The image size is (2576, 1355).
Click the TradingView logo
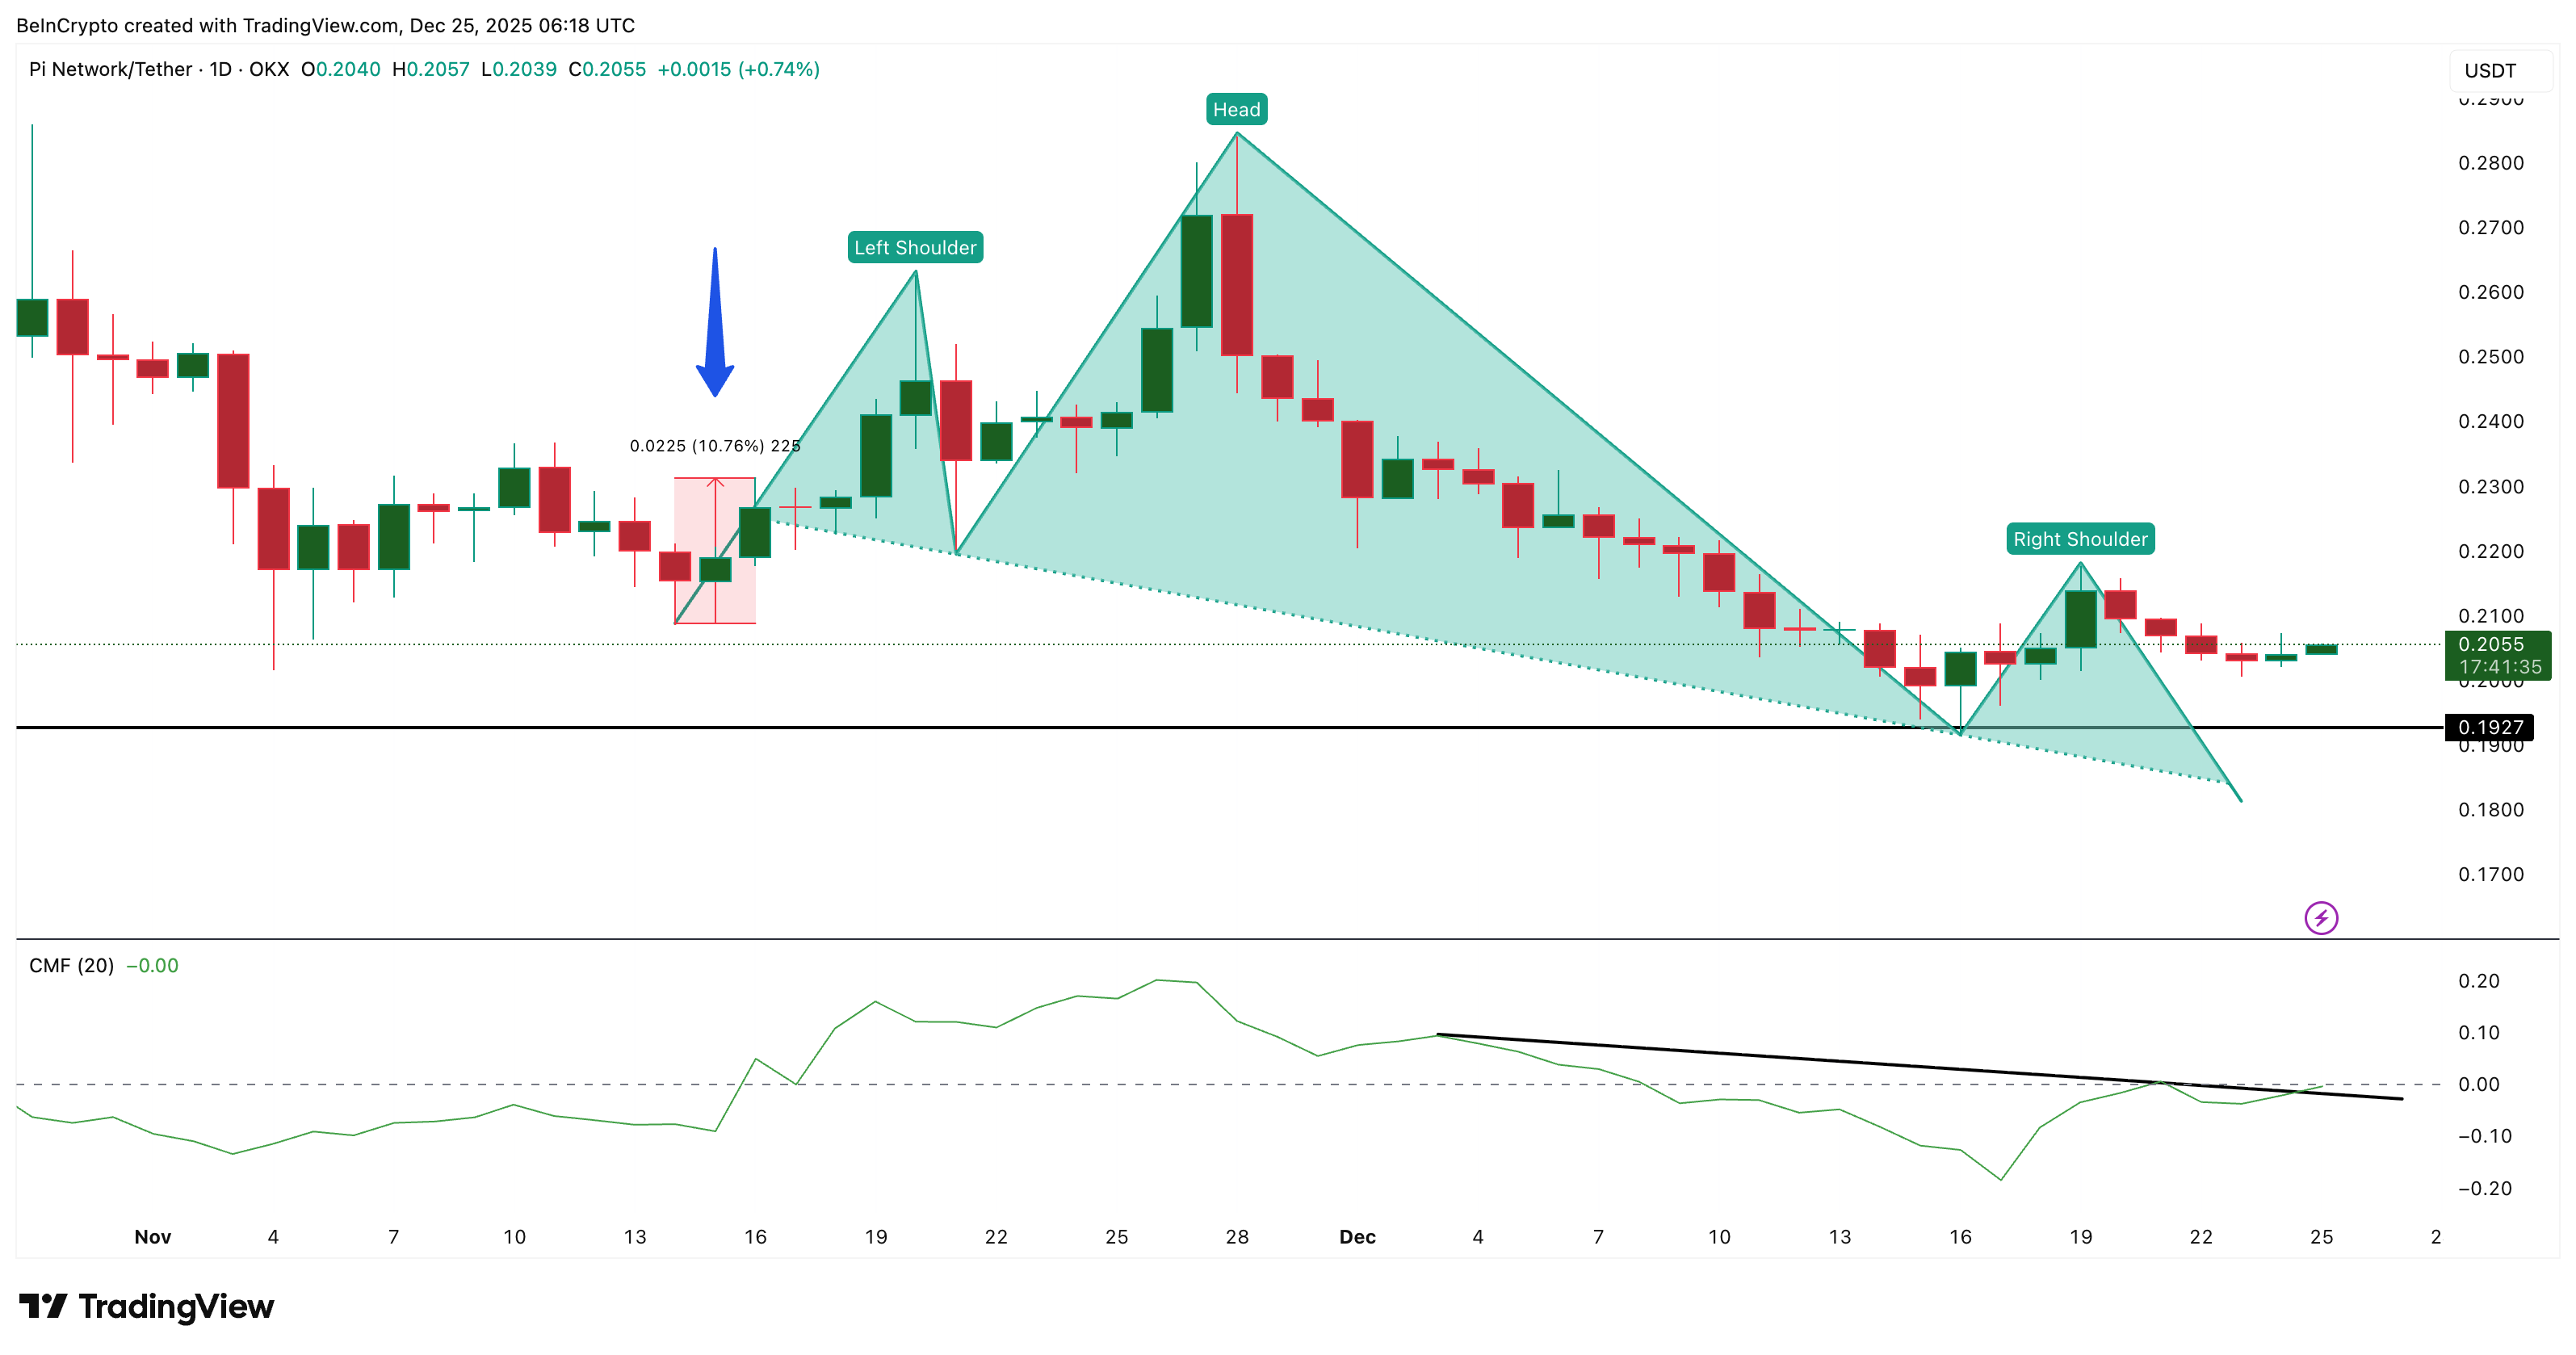click(x=145, y=1306)
